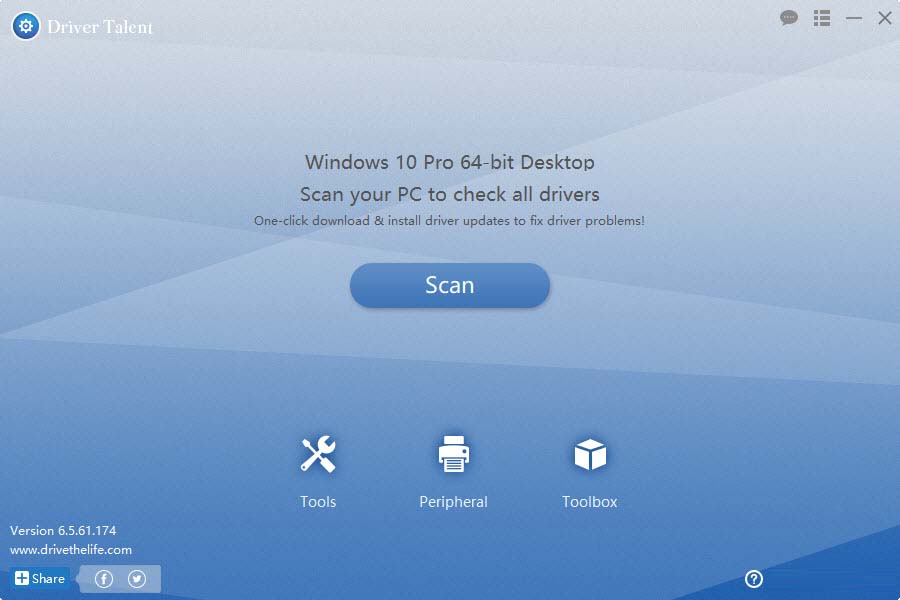Share on Facebook icon
This screenshot has width=900, height=600.
104,579
